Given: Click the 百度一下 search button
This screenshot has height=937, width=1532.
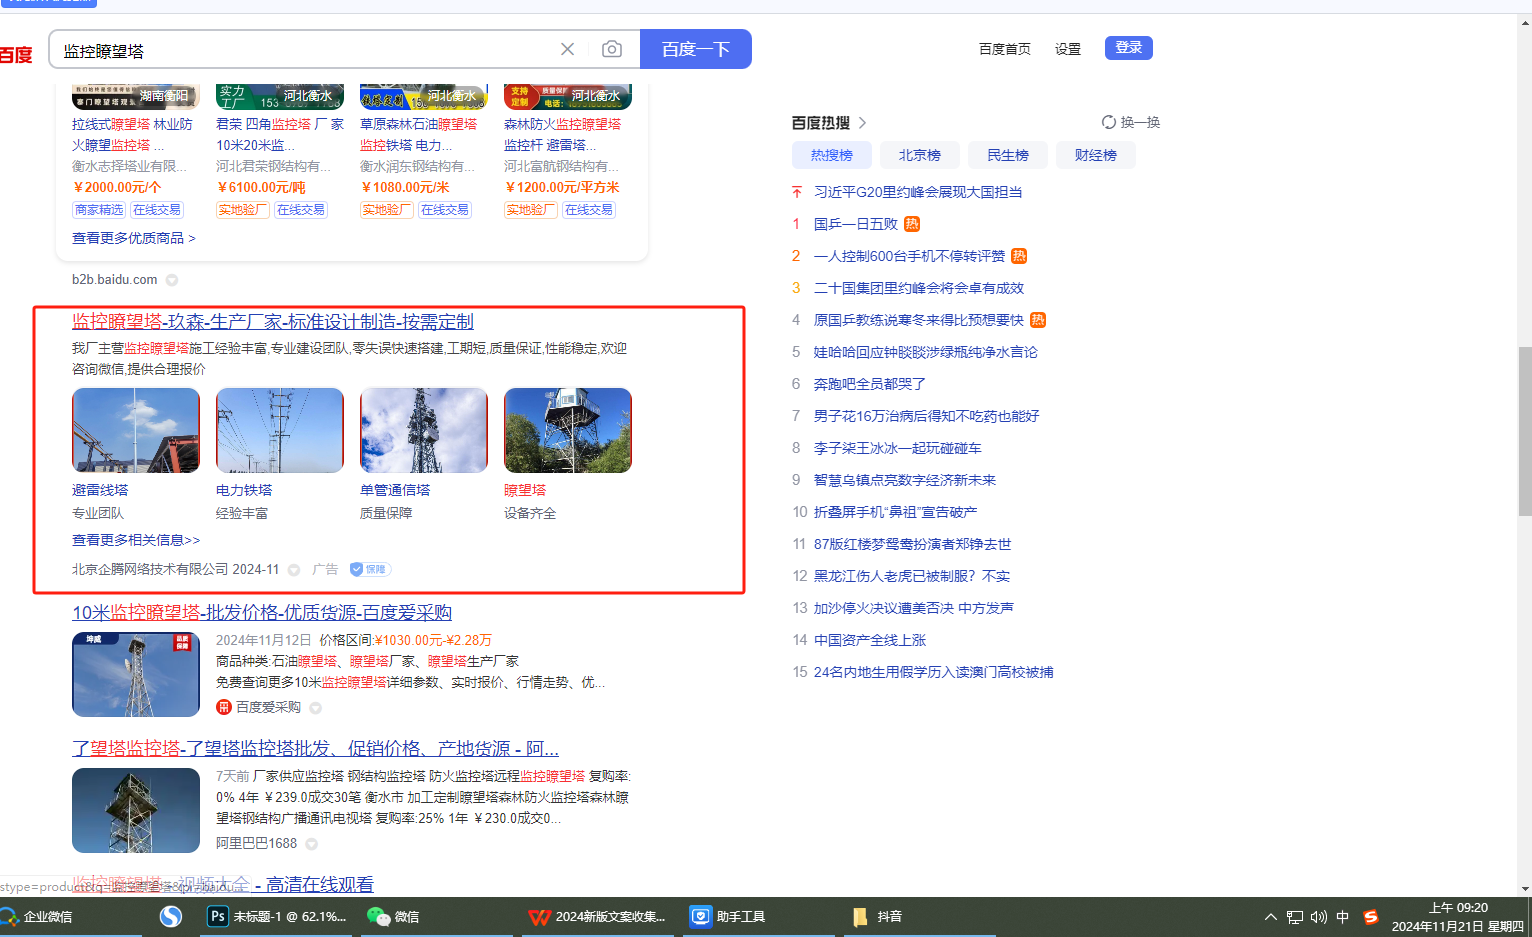Looking at the screenshot, I should coord(696,49).
